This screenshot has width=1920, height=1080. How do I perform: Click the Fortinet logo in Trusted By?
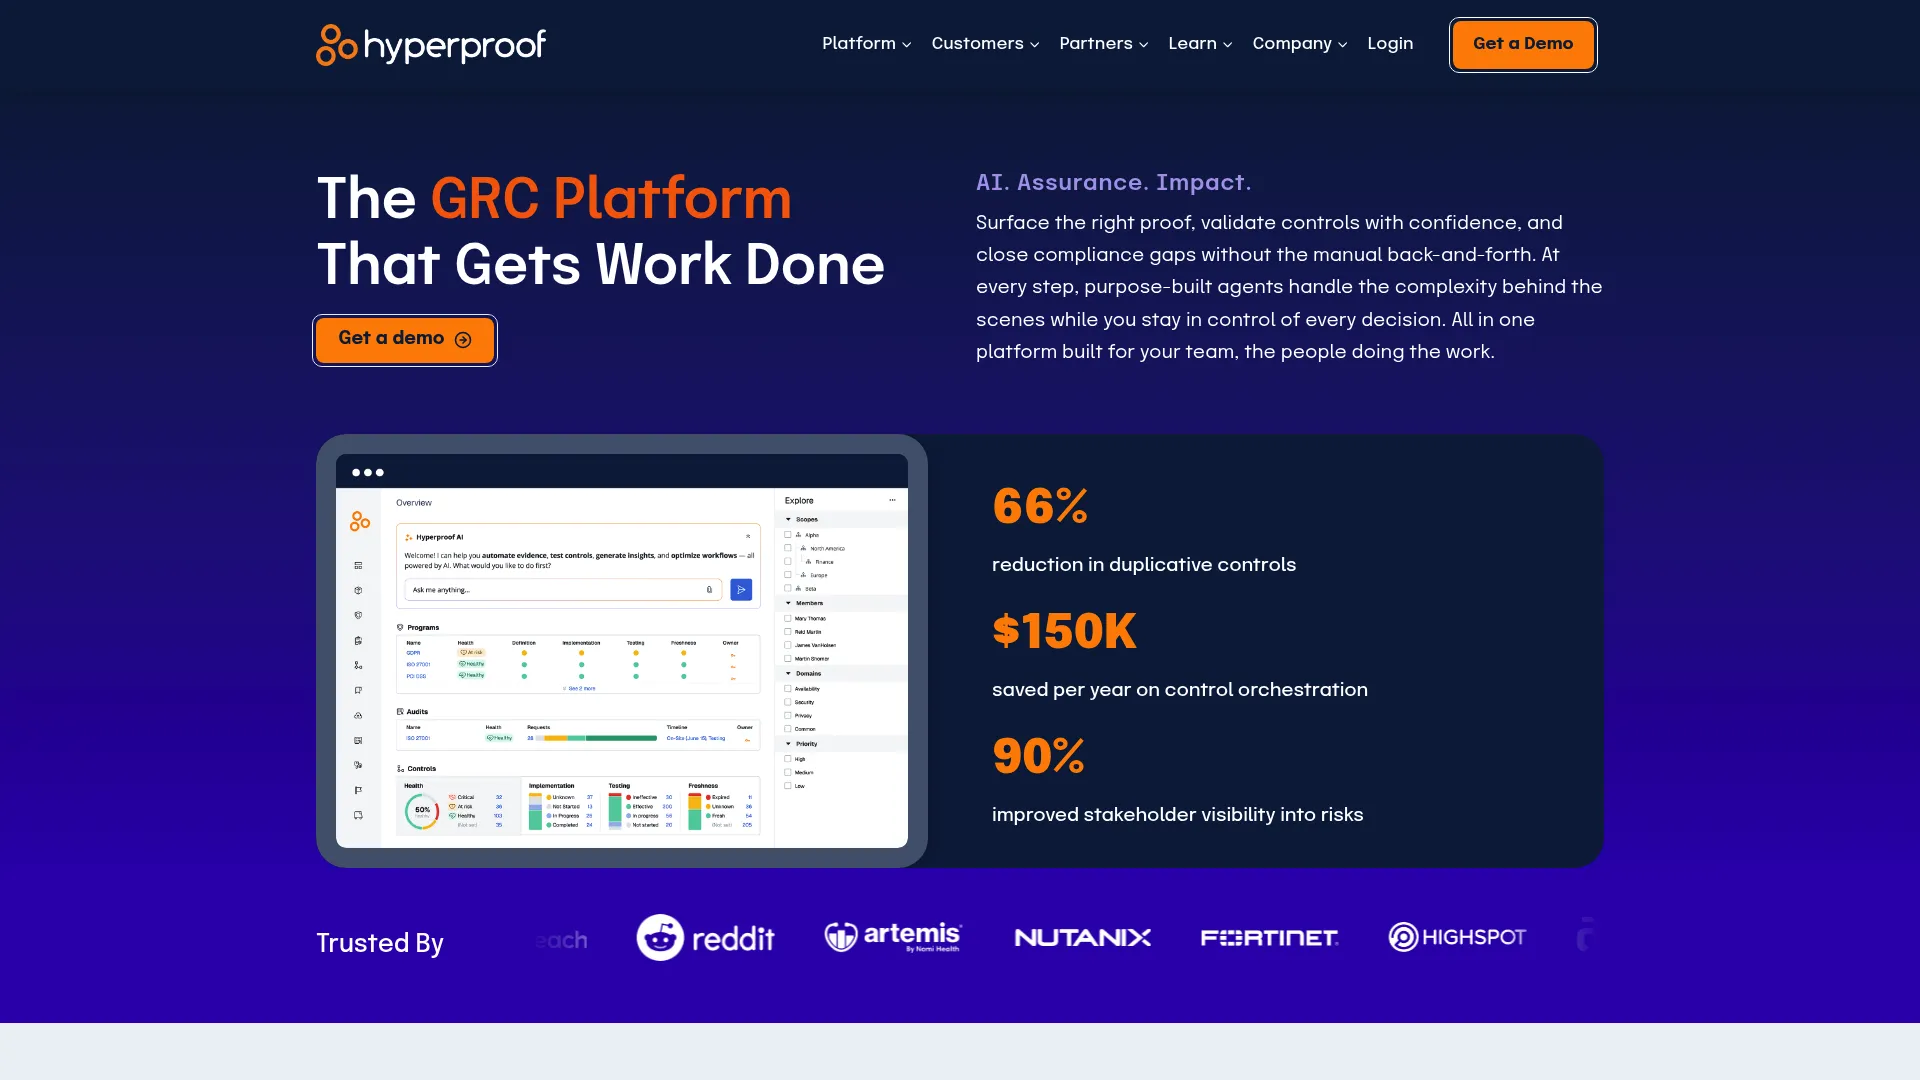coord(1269,938)
